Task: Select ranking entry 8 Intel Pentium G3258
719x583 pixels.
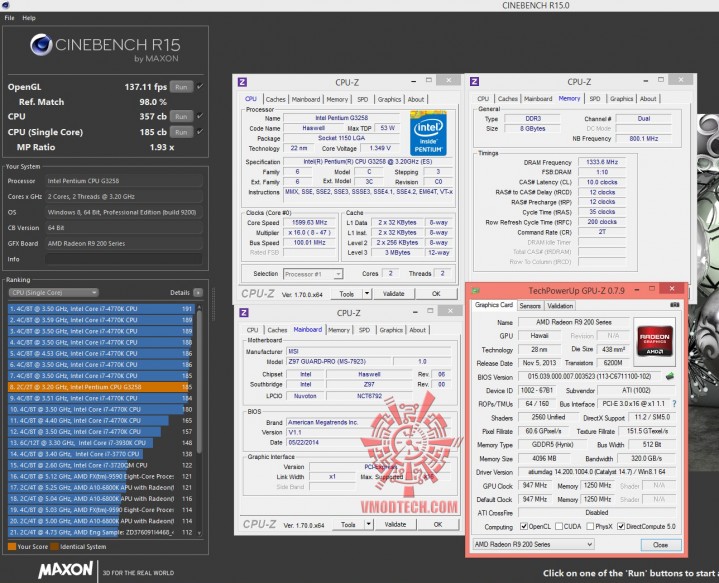Action: 100,387
